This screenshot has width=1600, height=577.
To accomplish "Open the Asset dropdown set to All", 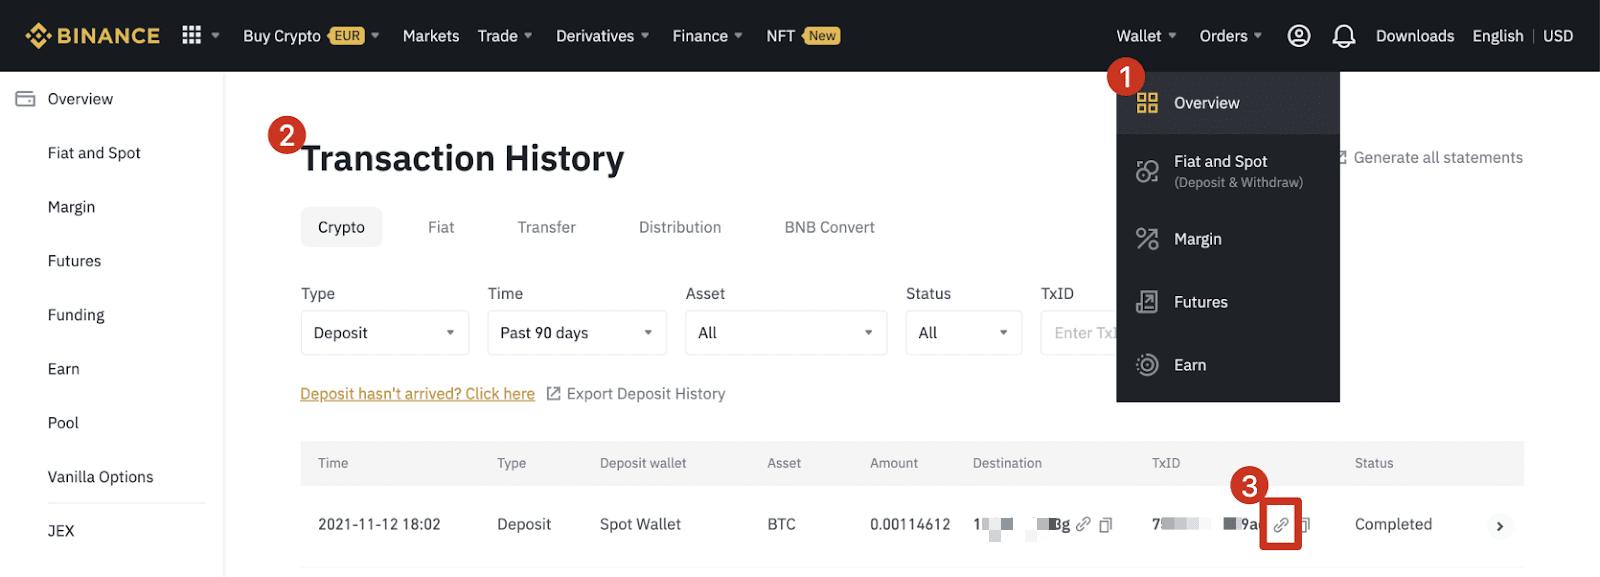I will coord(786,333).
